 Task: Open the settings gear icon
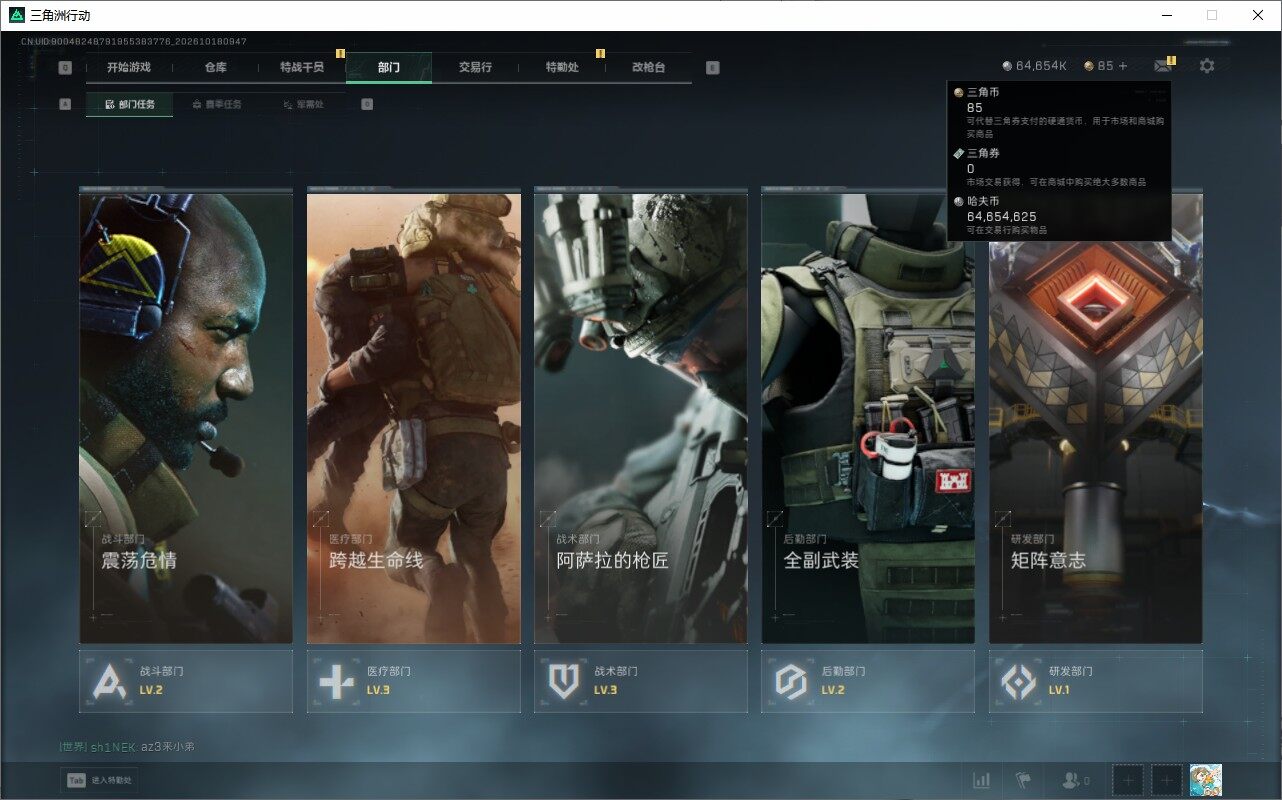click(x=1207, y=66)
